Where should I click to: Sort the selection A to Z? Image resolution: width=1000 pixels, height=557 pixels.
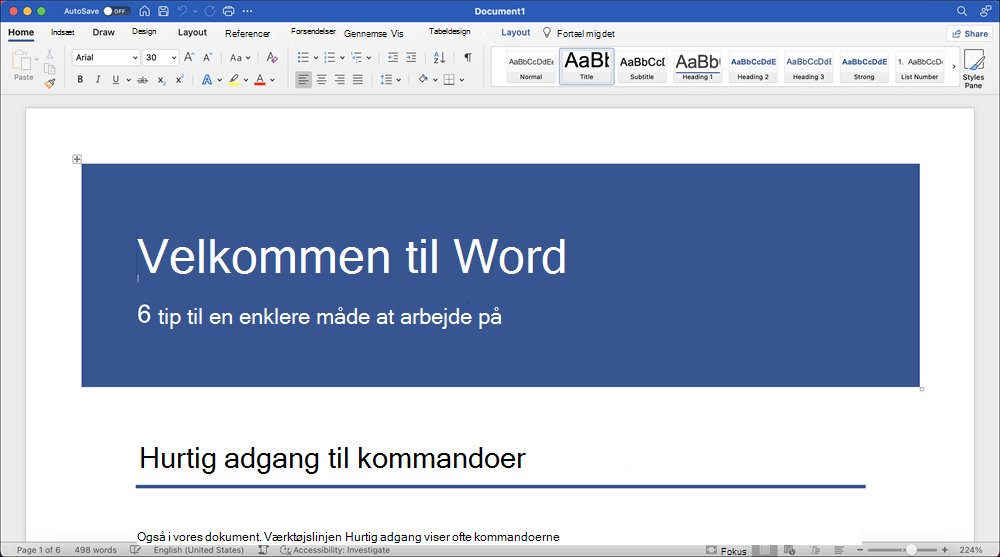point(439,57)
